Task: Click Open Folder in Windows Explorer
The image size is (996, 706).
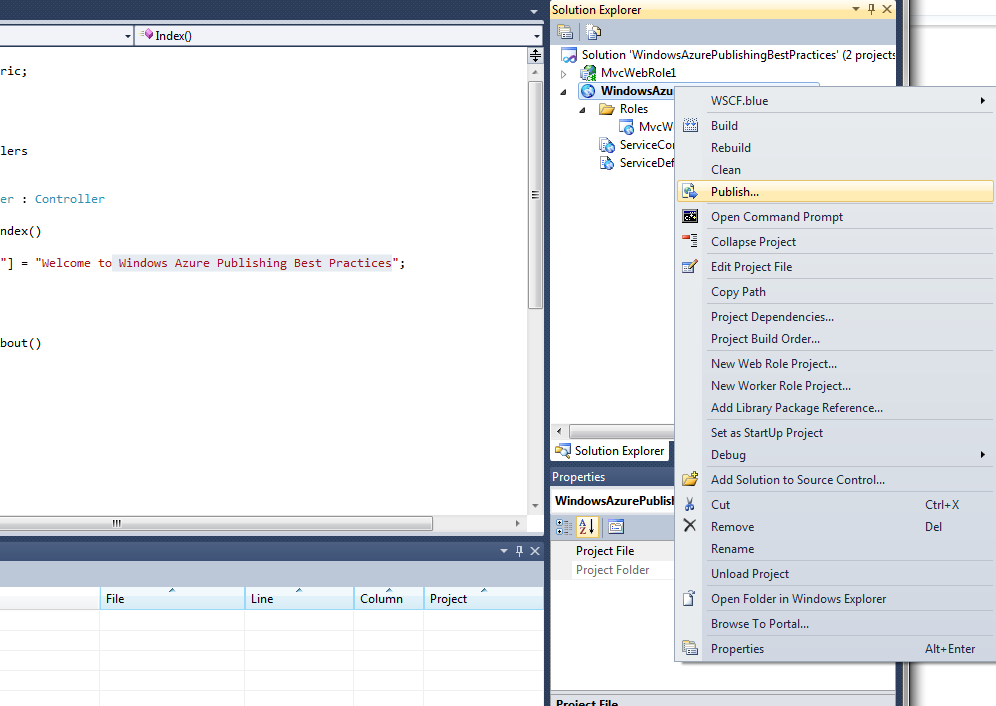Action: coord(835,599)
